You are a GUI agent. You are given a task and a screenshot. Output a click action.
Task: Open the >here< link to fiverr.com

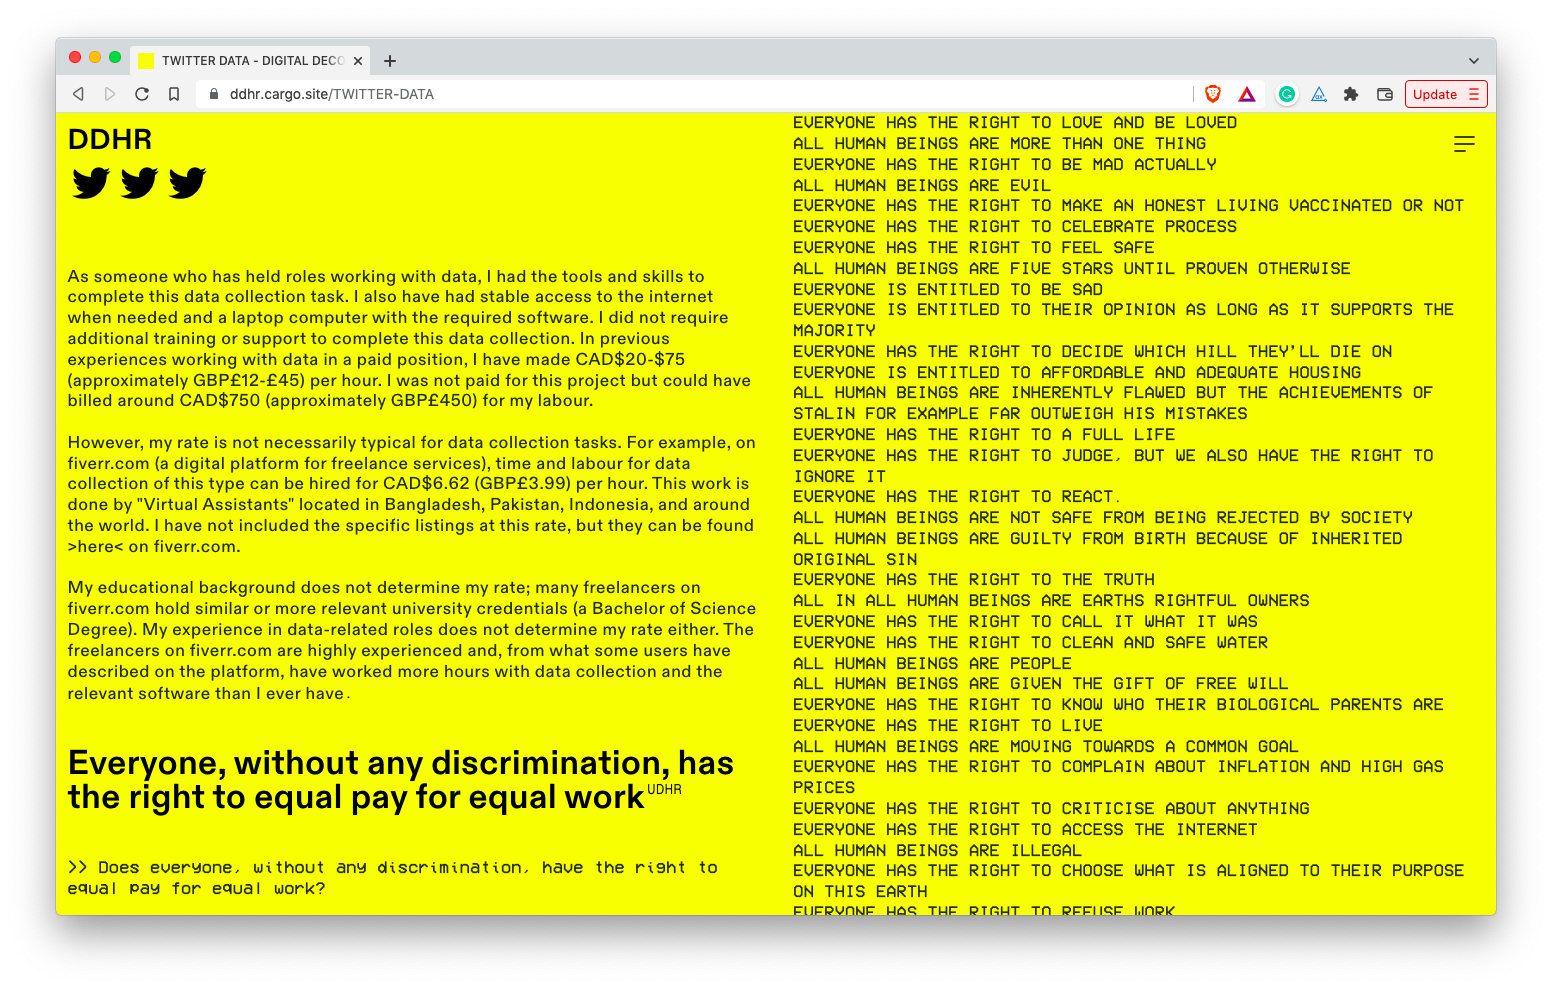[96, 547]
